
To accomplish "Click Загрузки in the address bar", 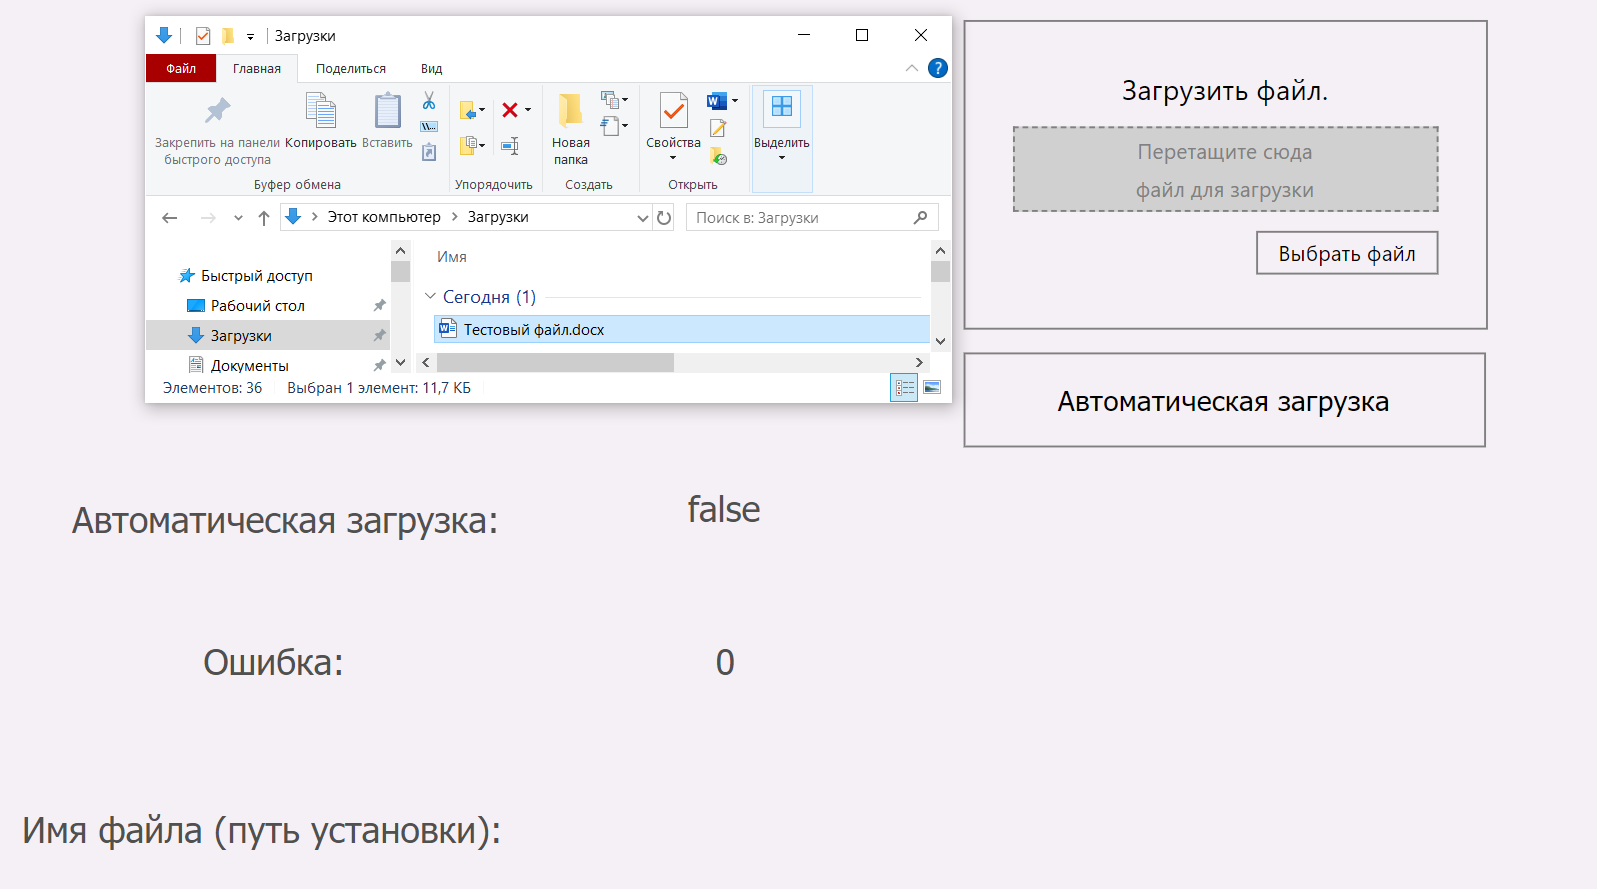I will [498, 217].
